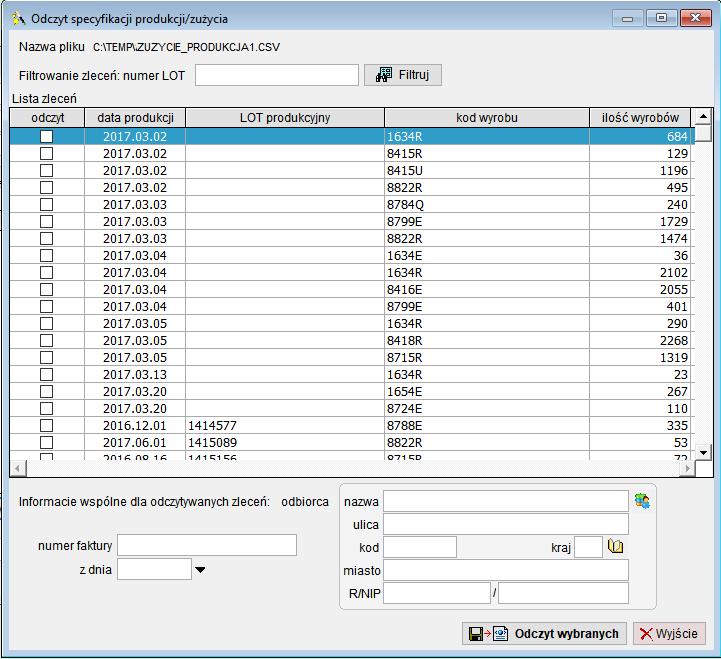Click the vertical scrollbar thumb
This screenshot has height=659, width=721.
704,133
